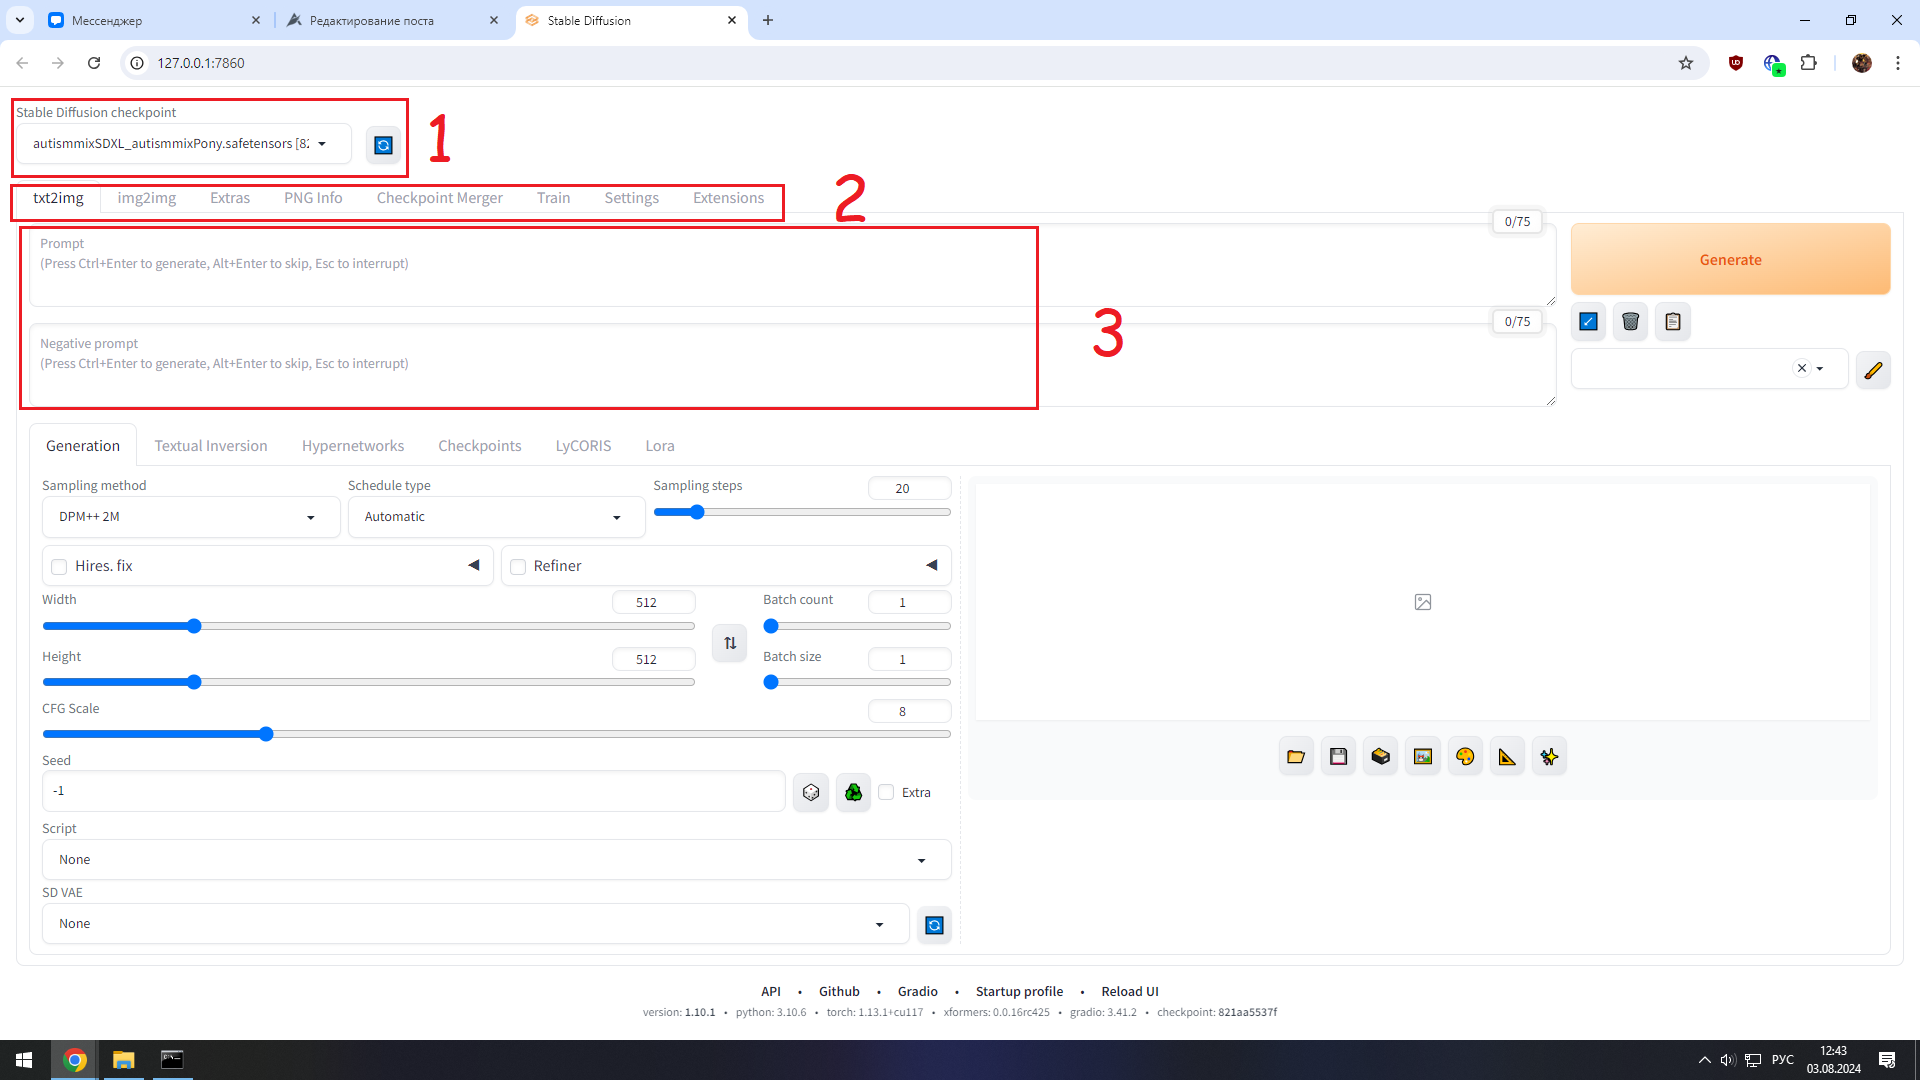Click the clear prompt trash icon
Screen dimensions: 1920x1080
click(x=1630, y=322)
